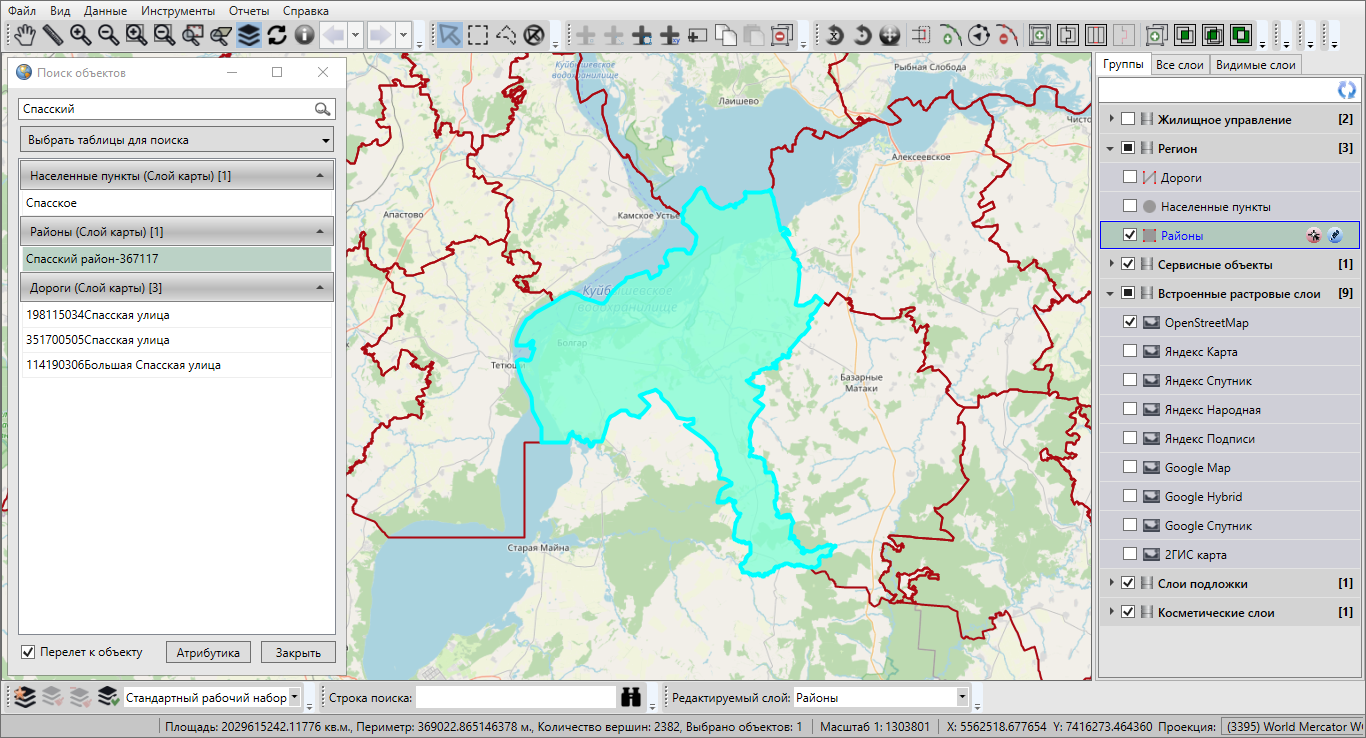
Task: Enable the Дороги layer checkbox
Action: pos(1130,178)
